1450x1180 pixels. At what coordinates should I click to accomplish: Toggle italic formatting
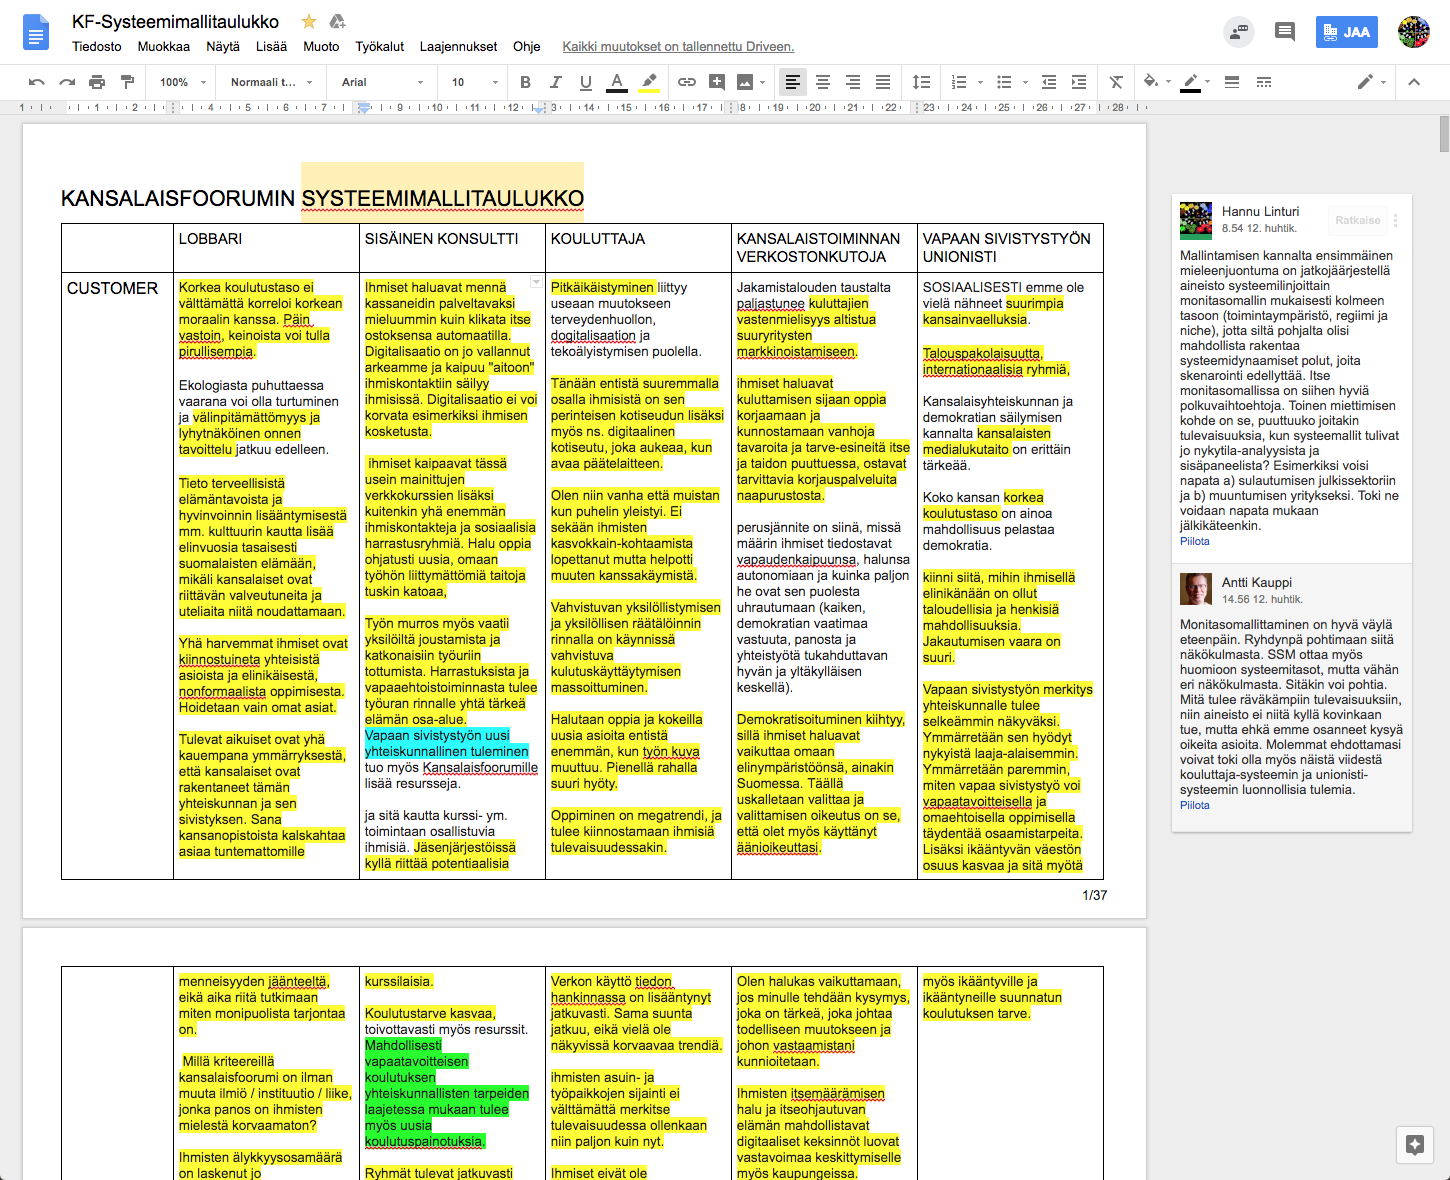(x=555, y=82)
